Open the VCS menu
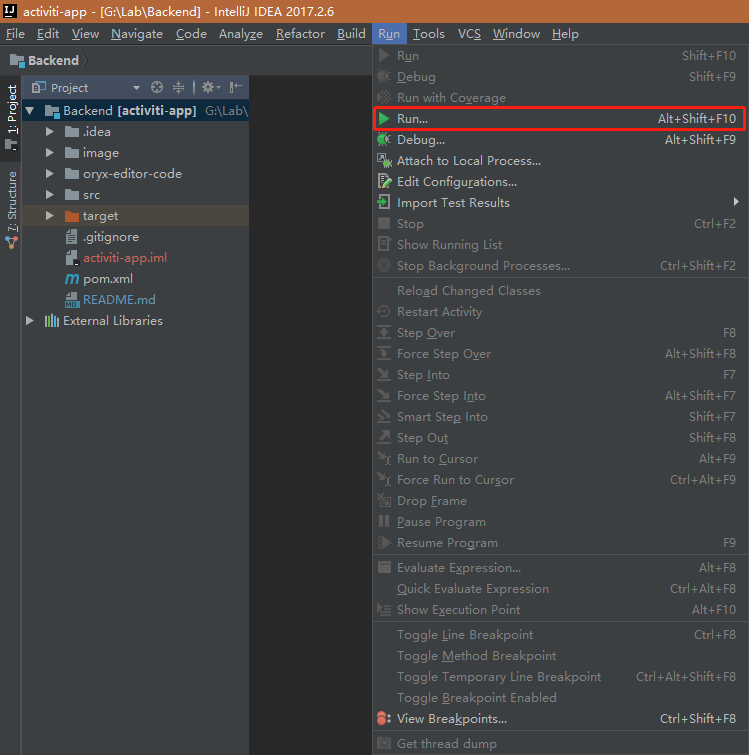Viewport: 749px width, 755px height. [x=469, y=34]
